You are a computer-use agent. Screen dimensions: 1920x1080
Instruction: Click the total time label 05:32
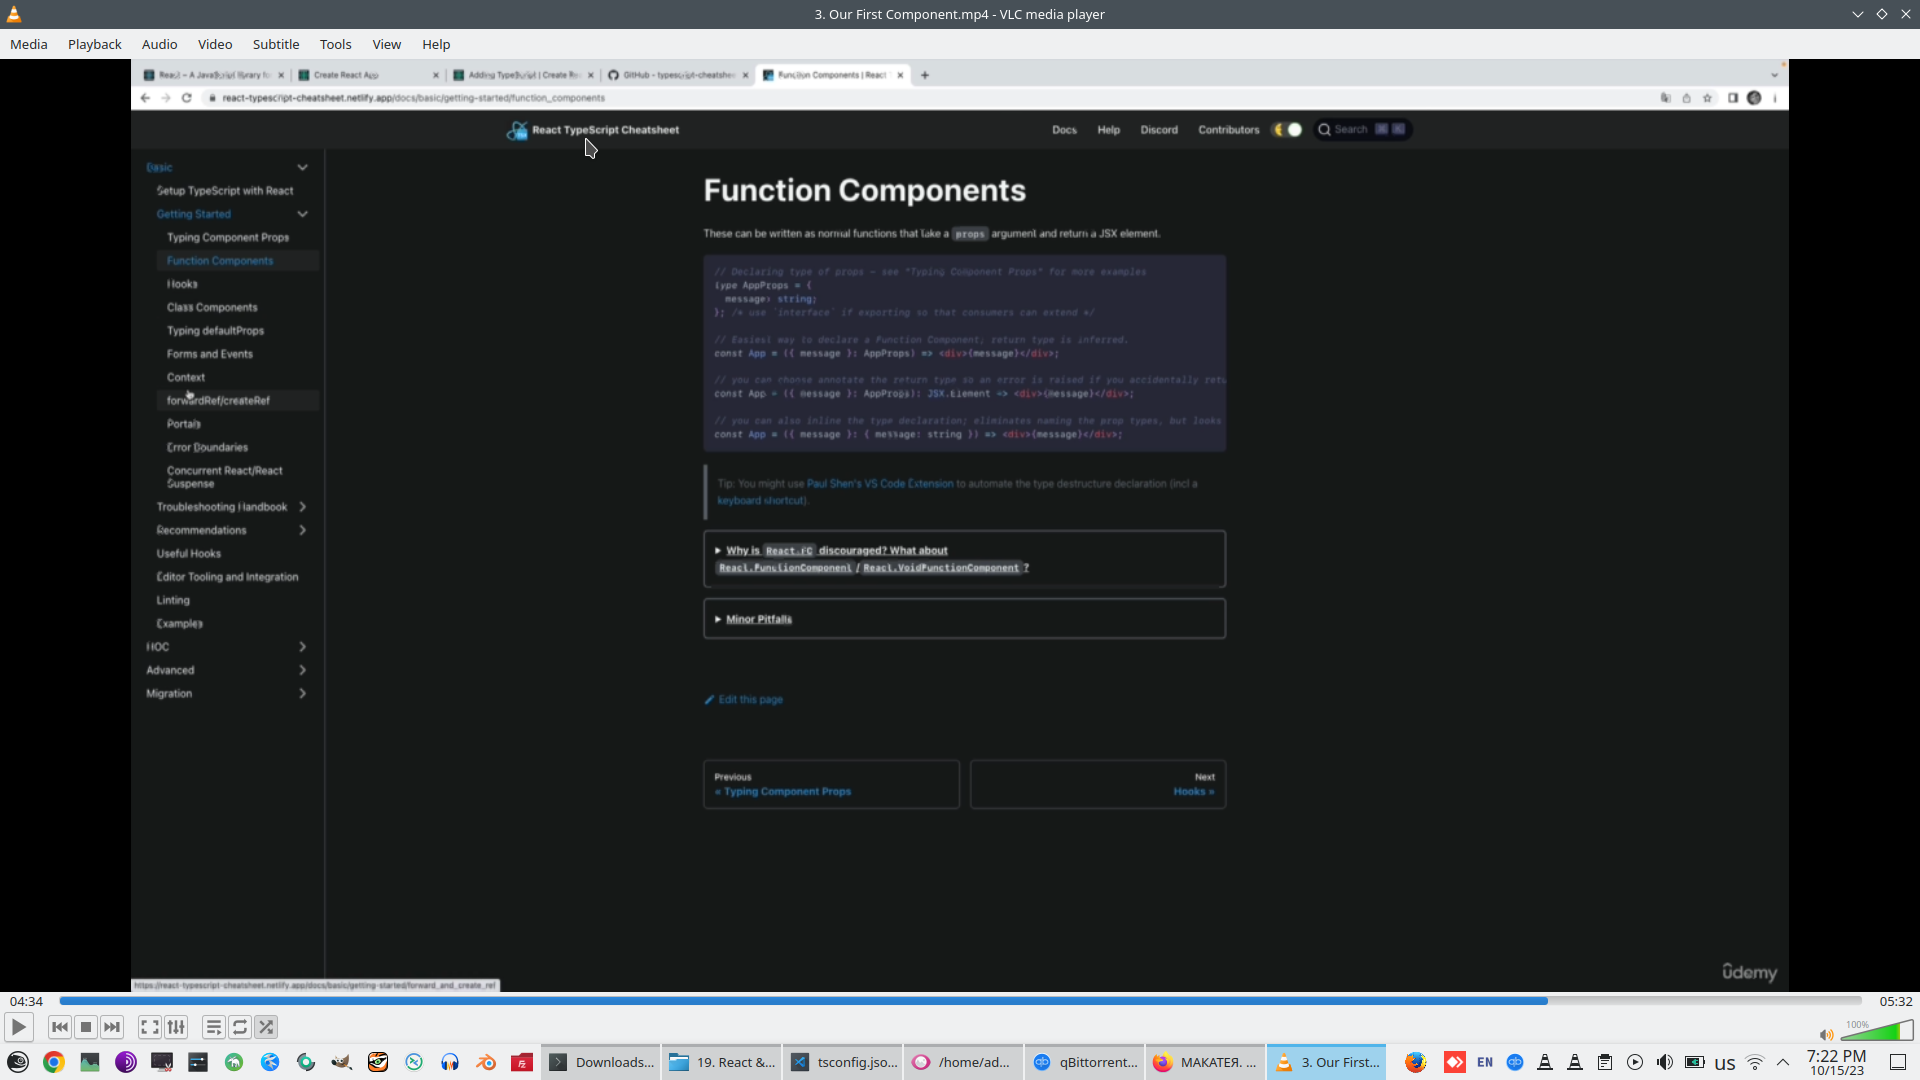(1895, 1001)
